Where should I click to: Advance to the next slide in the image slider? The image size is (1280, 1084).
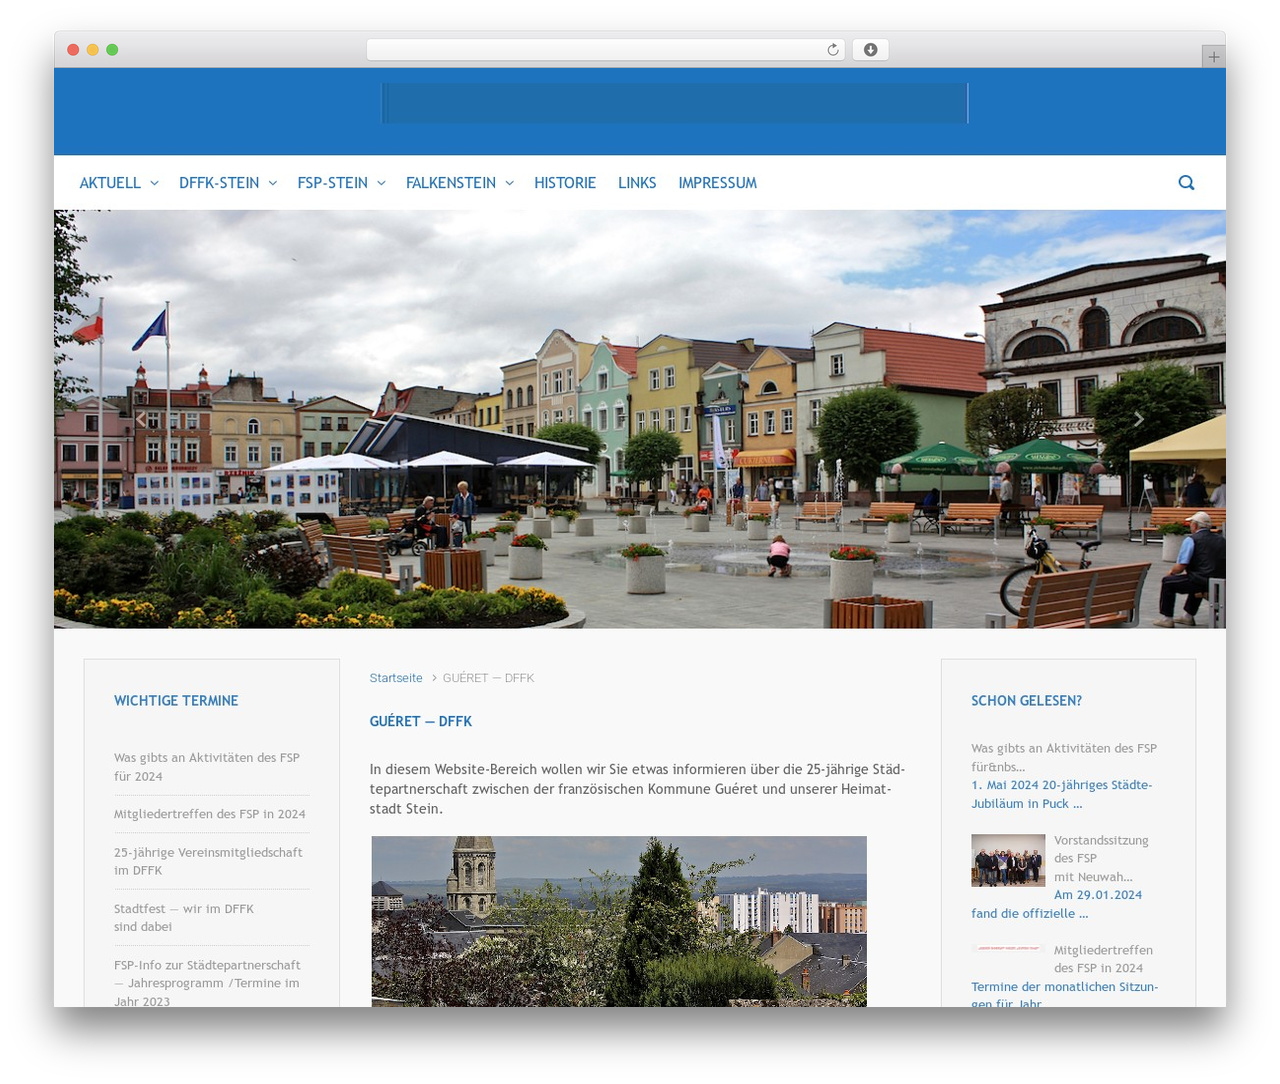1138,419
